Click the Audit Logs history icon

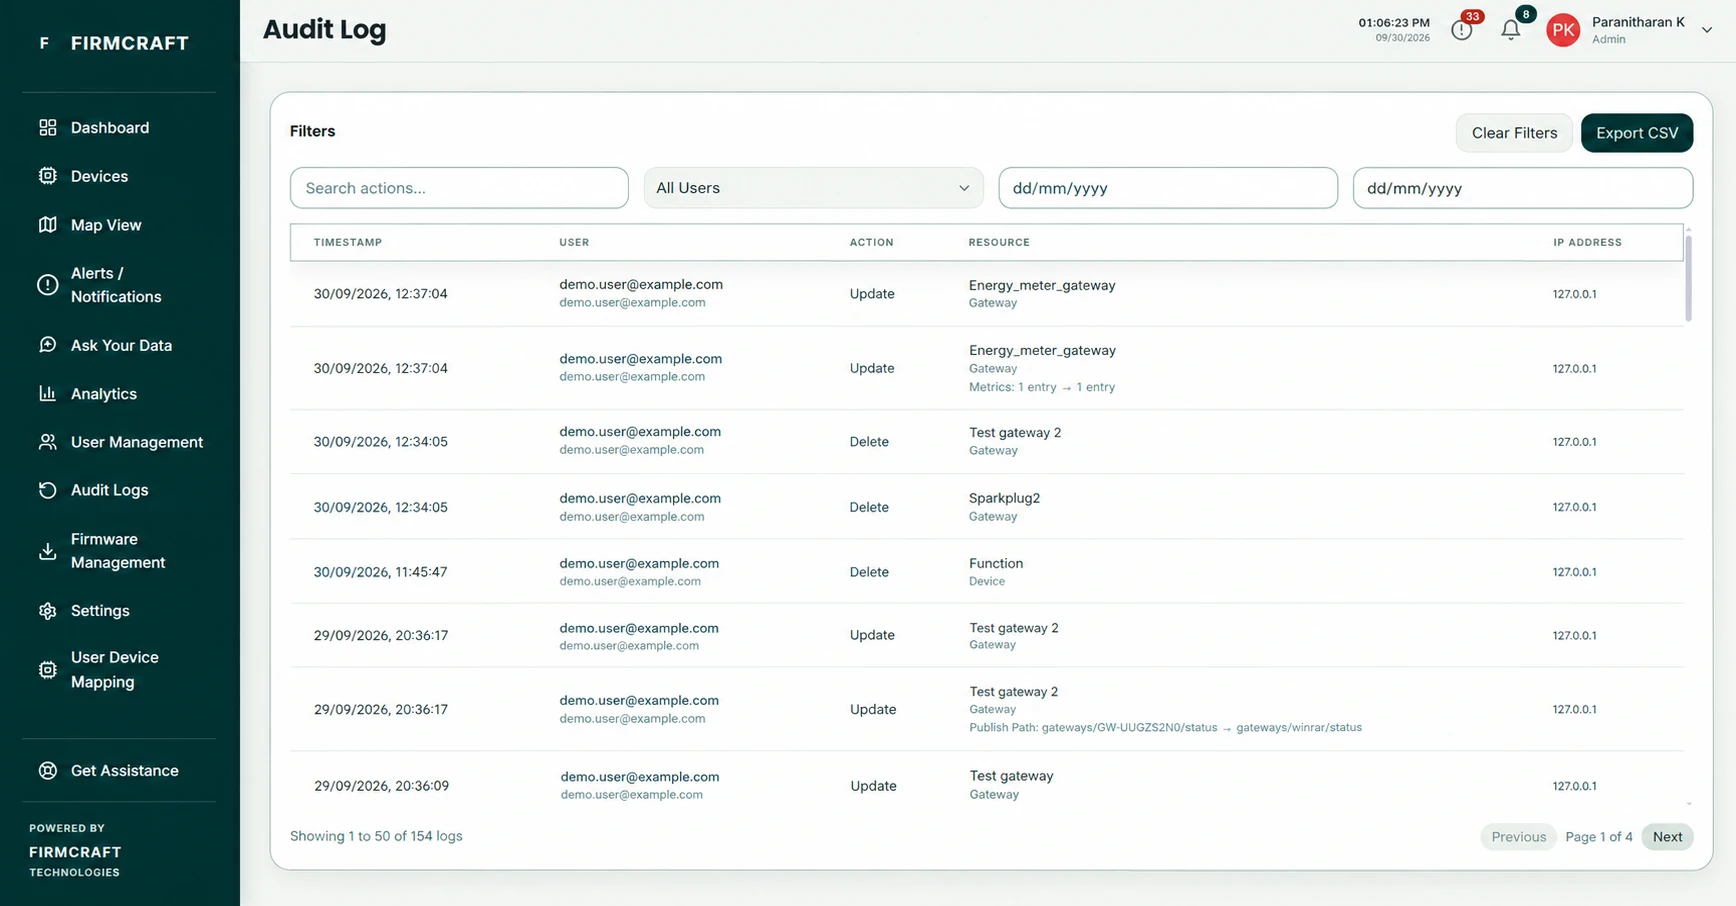tap(47, 490)
